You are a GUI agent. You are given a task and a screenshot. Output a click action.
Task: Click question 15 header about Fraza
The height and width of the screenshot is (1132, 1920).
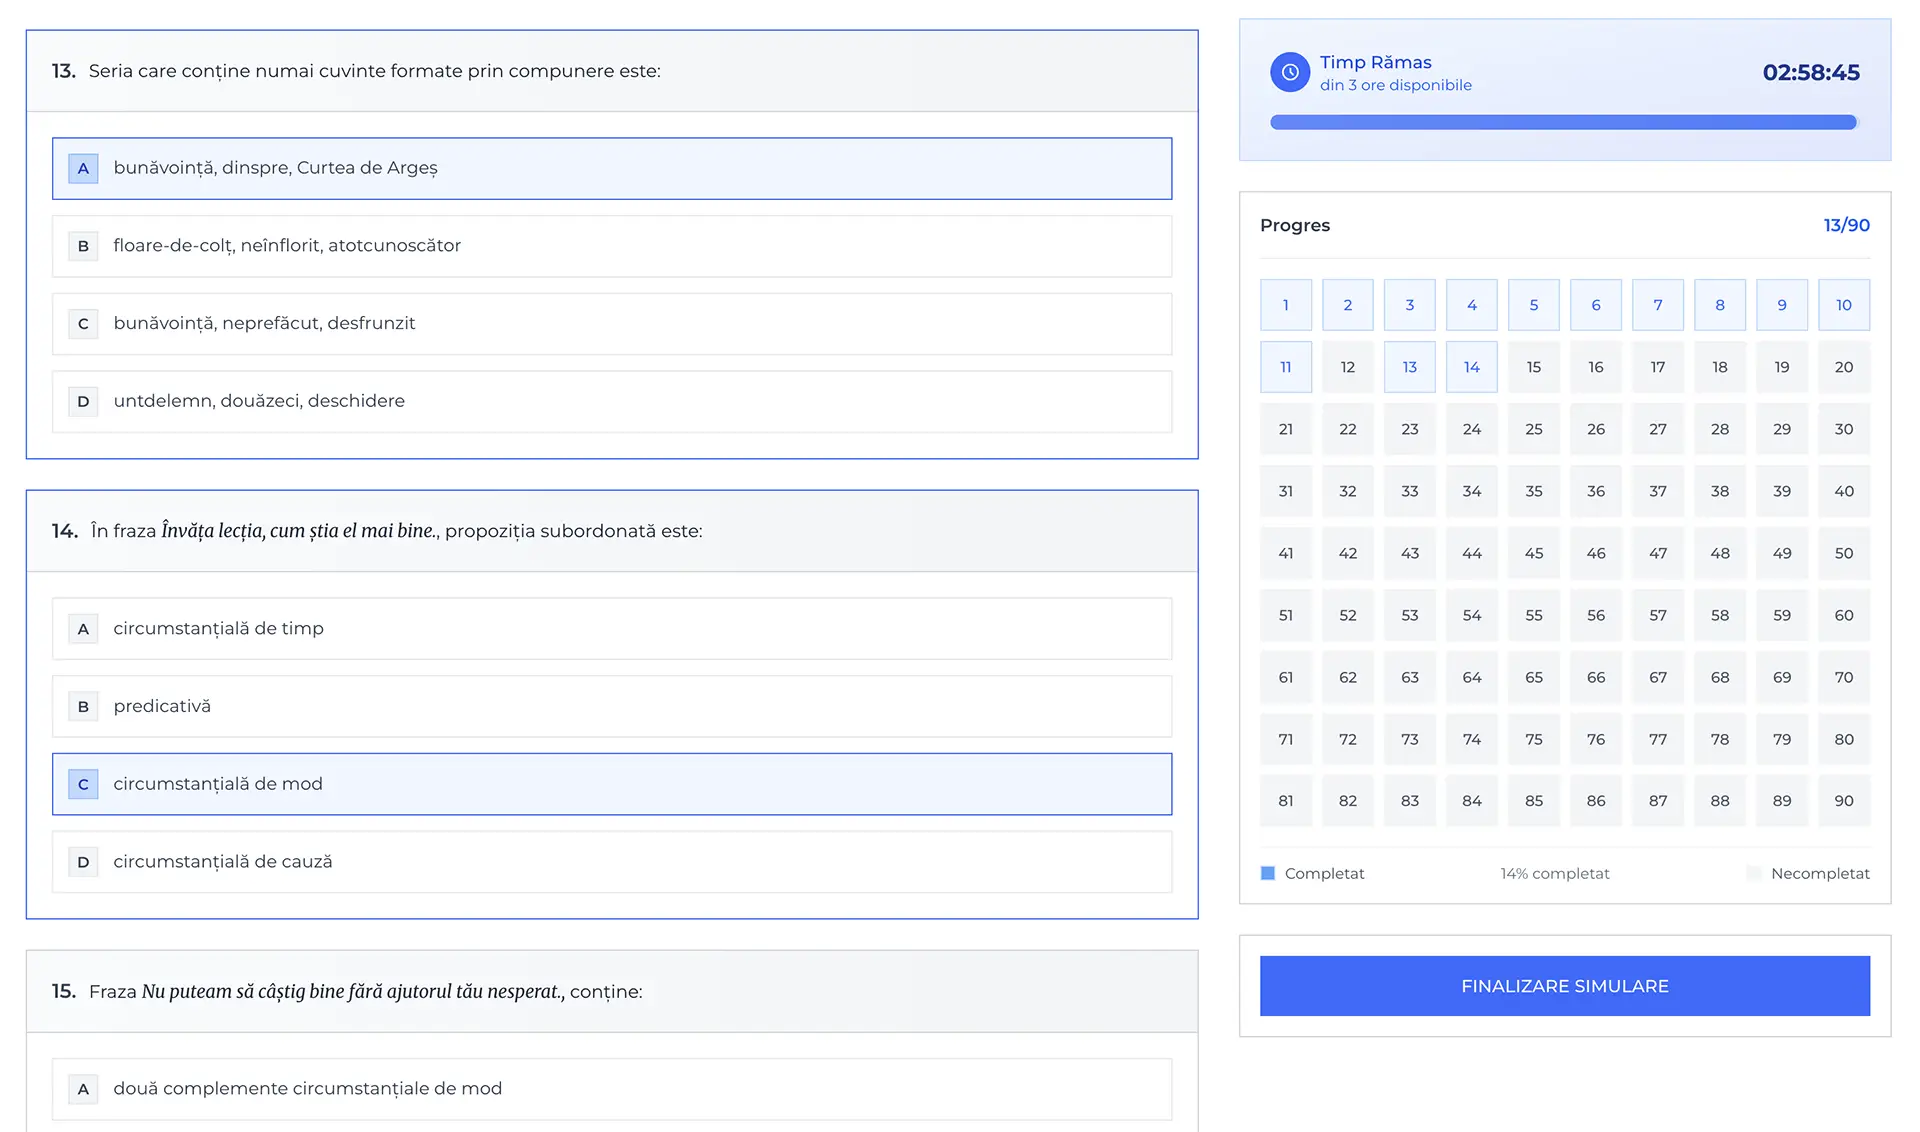[x=366, y=991]
